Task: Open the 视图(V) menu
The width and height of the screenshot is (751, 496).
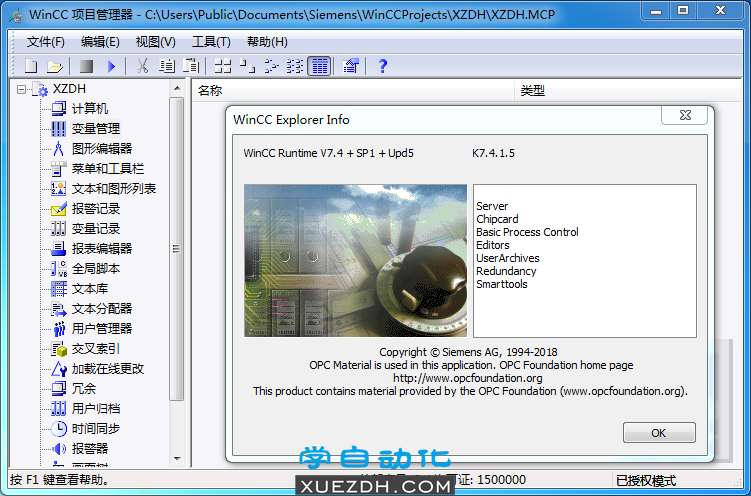Action: tap(155, 42)
